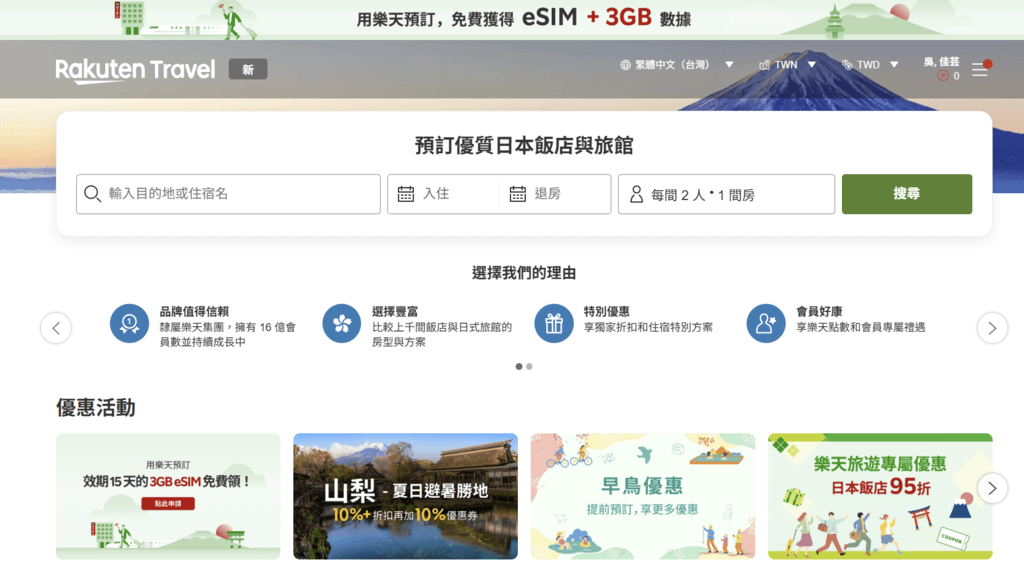Select the first carousel page dot
1024x565 pixels.
click(x=519, y=366)
